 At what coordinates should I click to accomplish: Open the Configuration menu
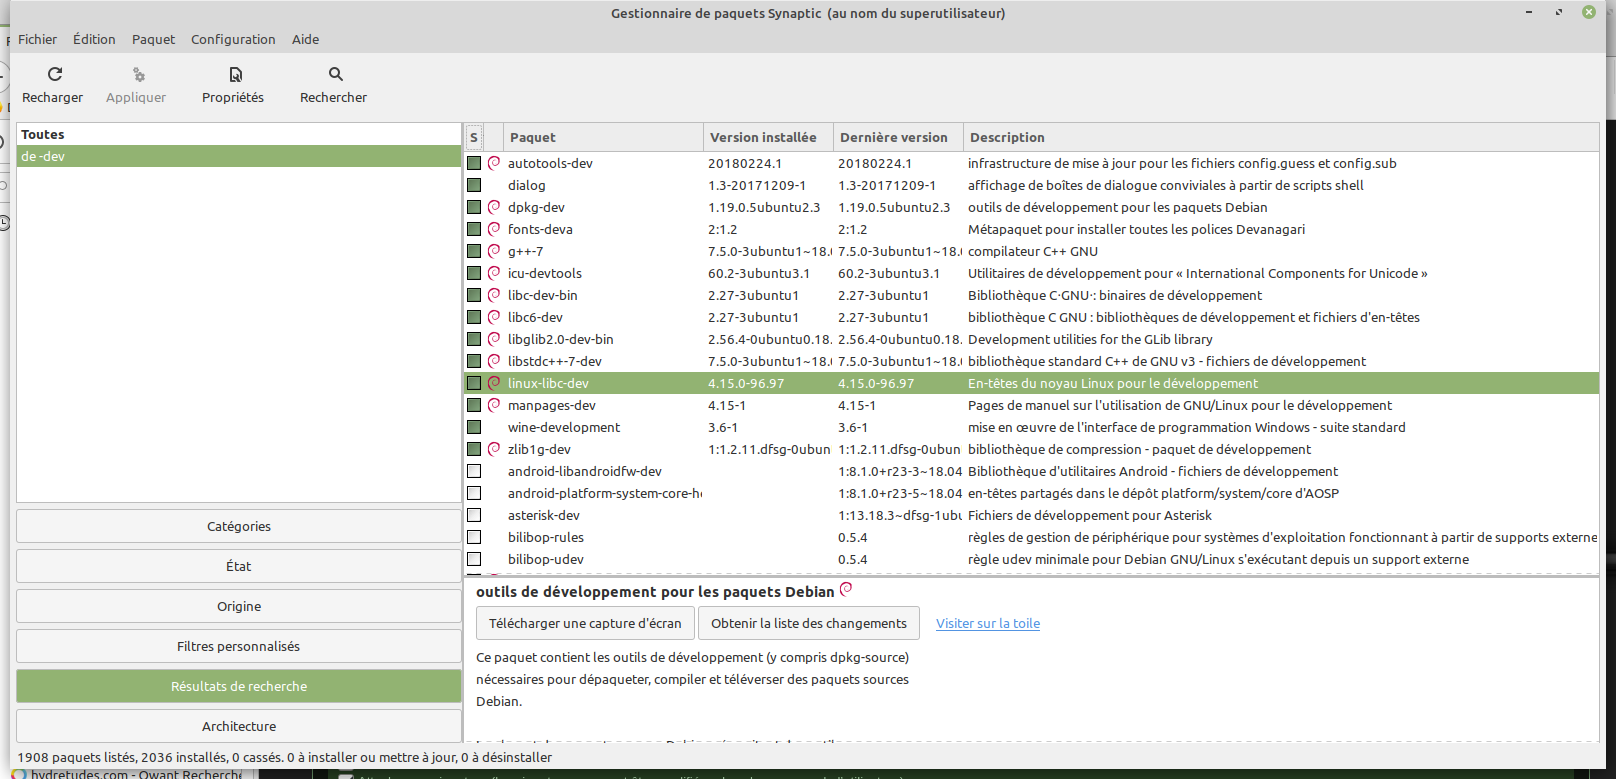click(233, 39)
